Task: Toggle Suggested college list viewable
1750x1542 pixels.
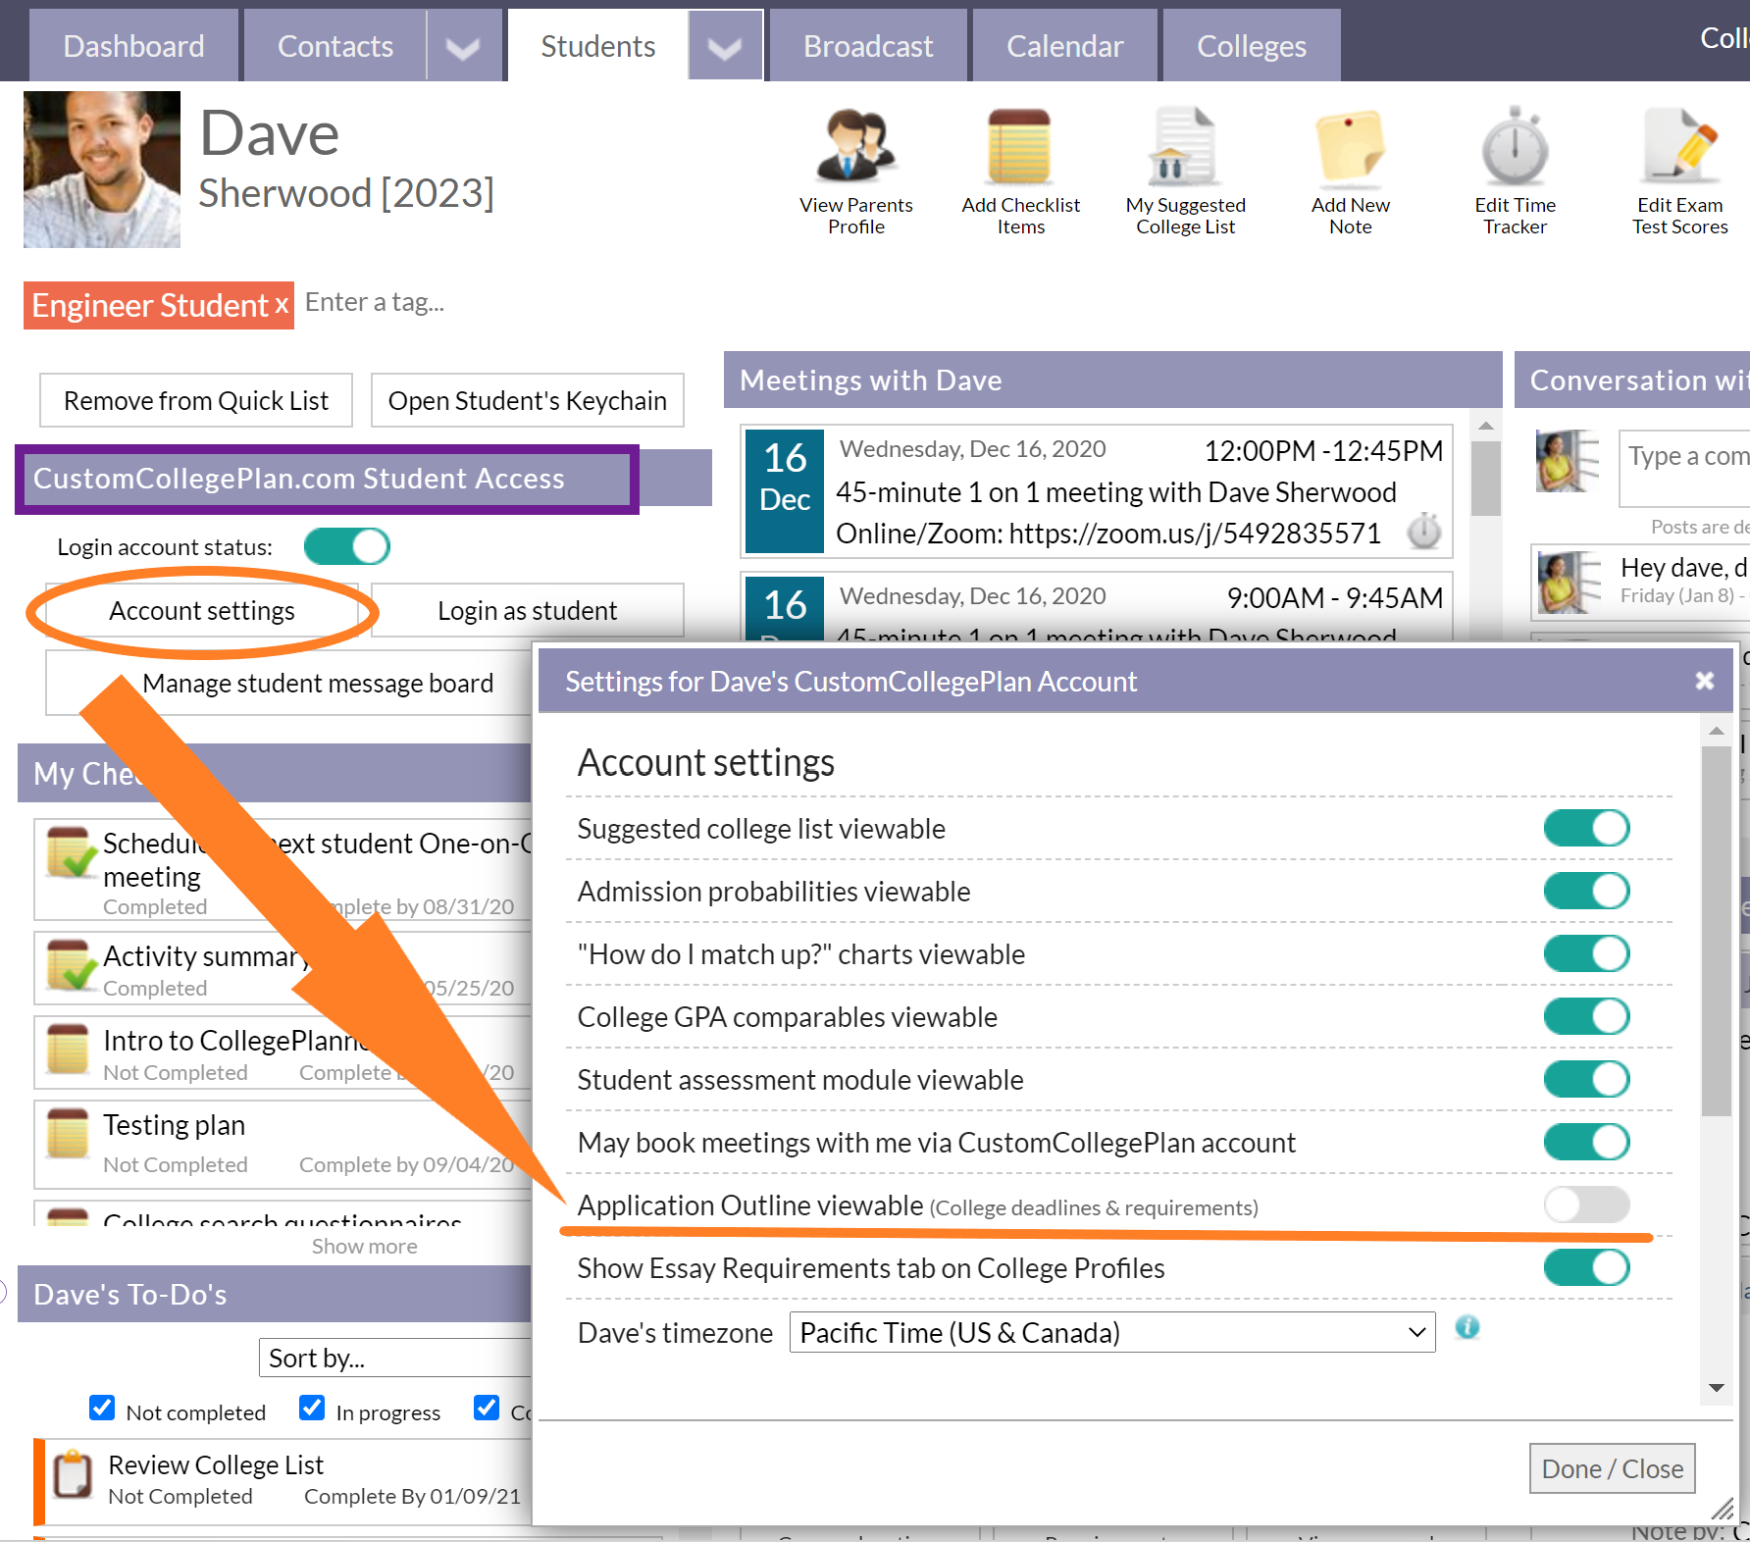Action: point(1587,828)
